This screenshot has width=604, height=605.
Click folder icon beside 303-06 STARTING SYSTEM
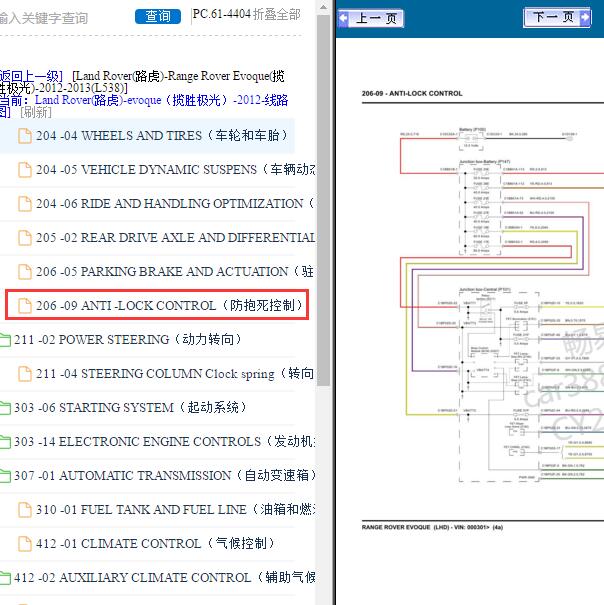pyautogui.click(x=5, y=408)
